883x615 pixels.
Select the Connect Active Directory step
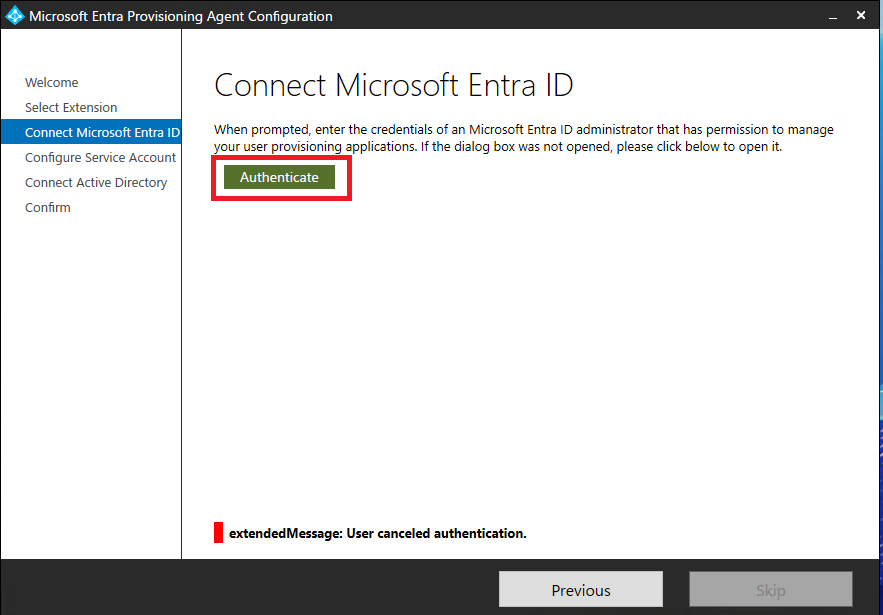point(95,182)
